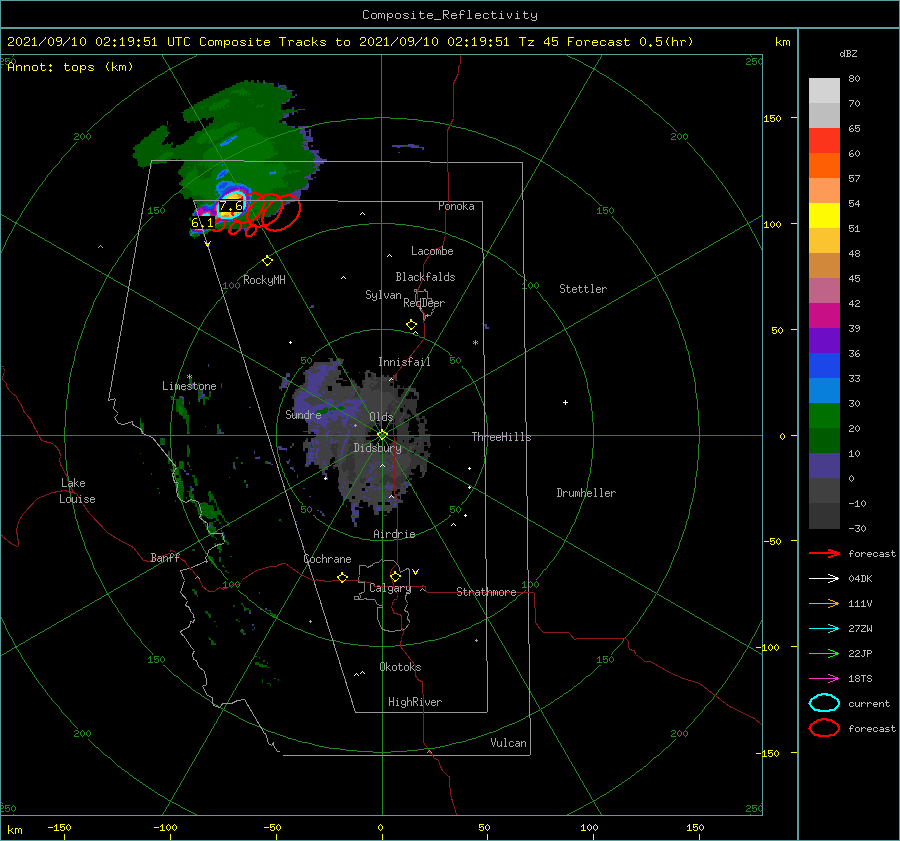Click the storm top label 7.6

click(x=231, y=206)
